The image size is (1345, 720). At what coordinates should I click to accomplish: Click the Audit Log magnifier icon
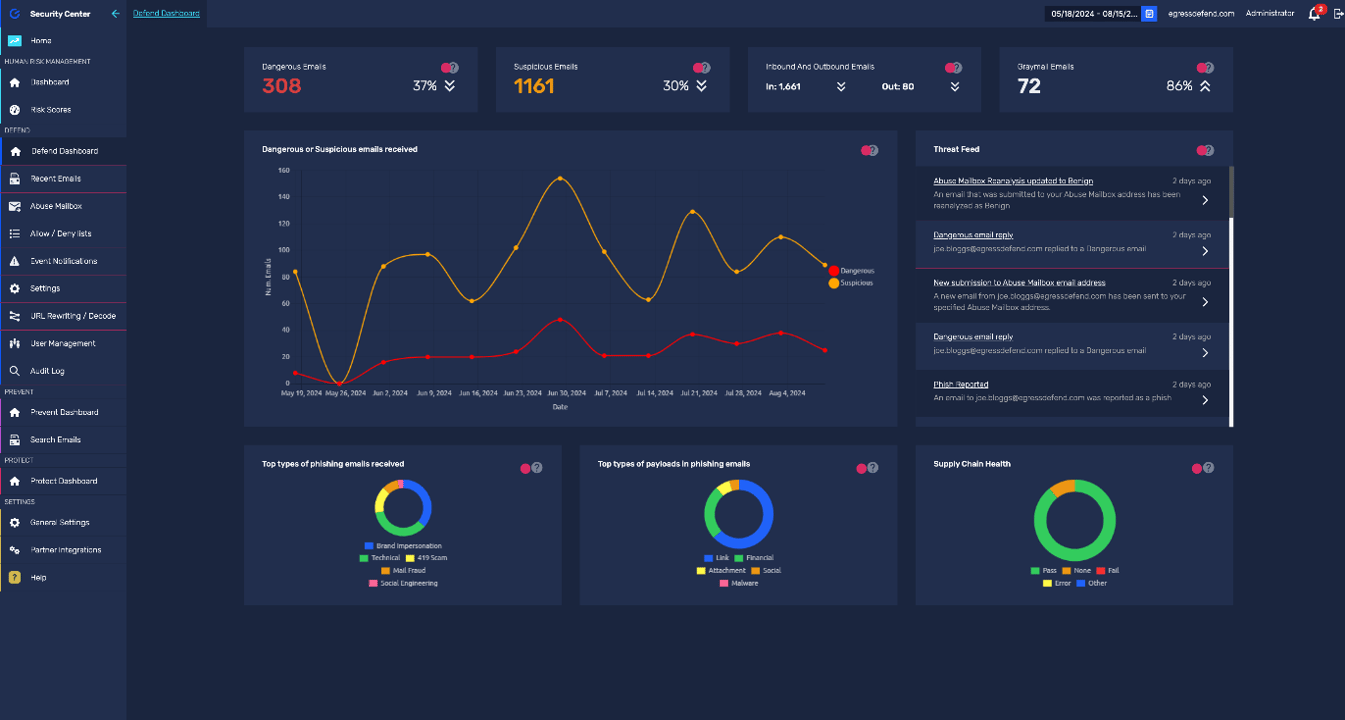(x=15, y=371)
